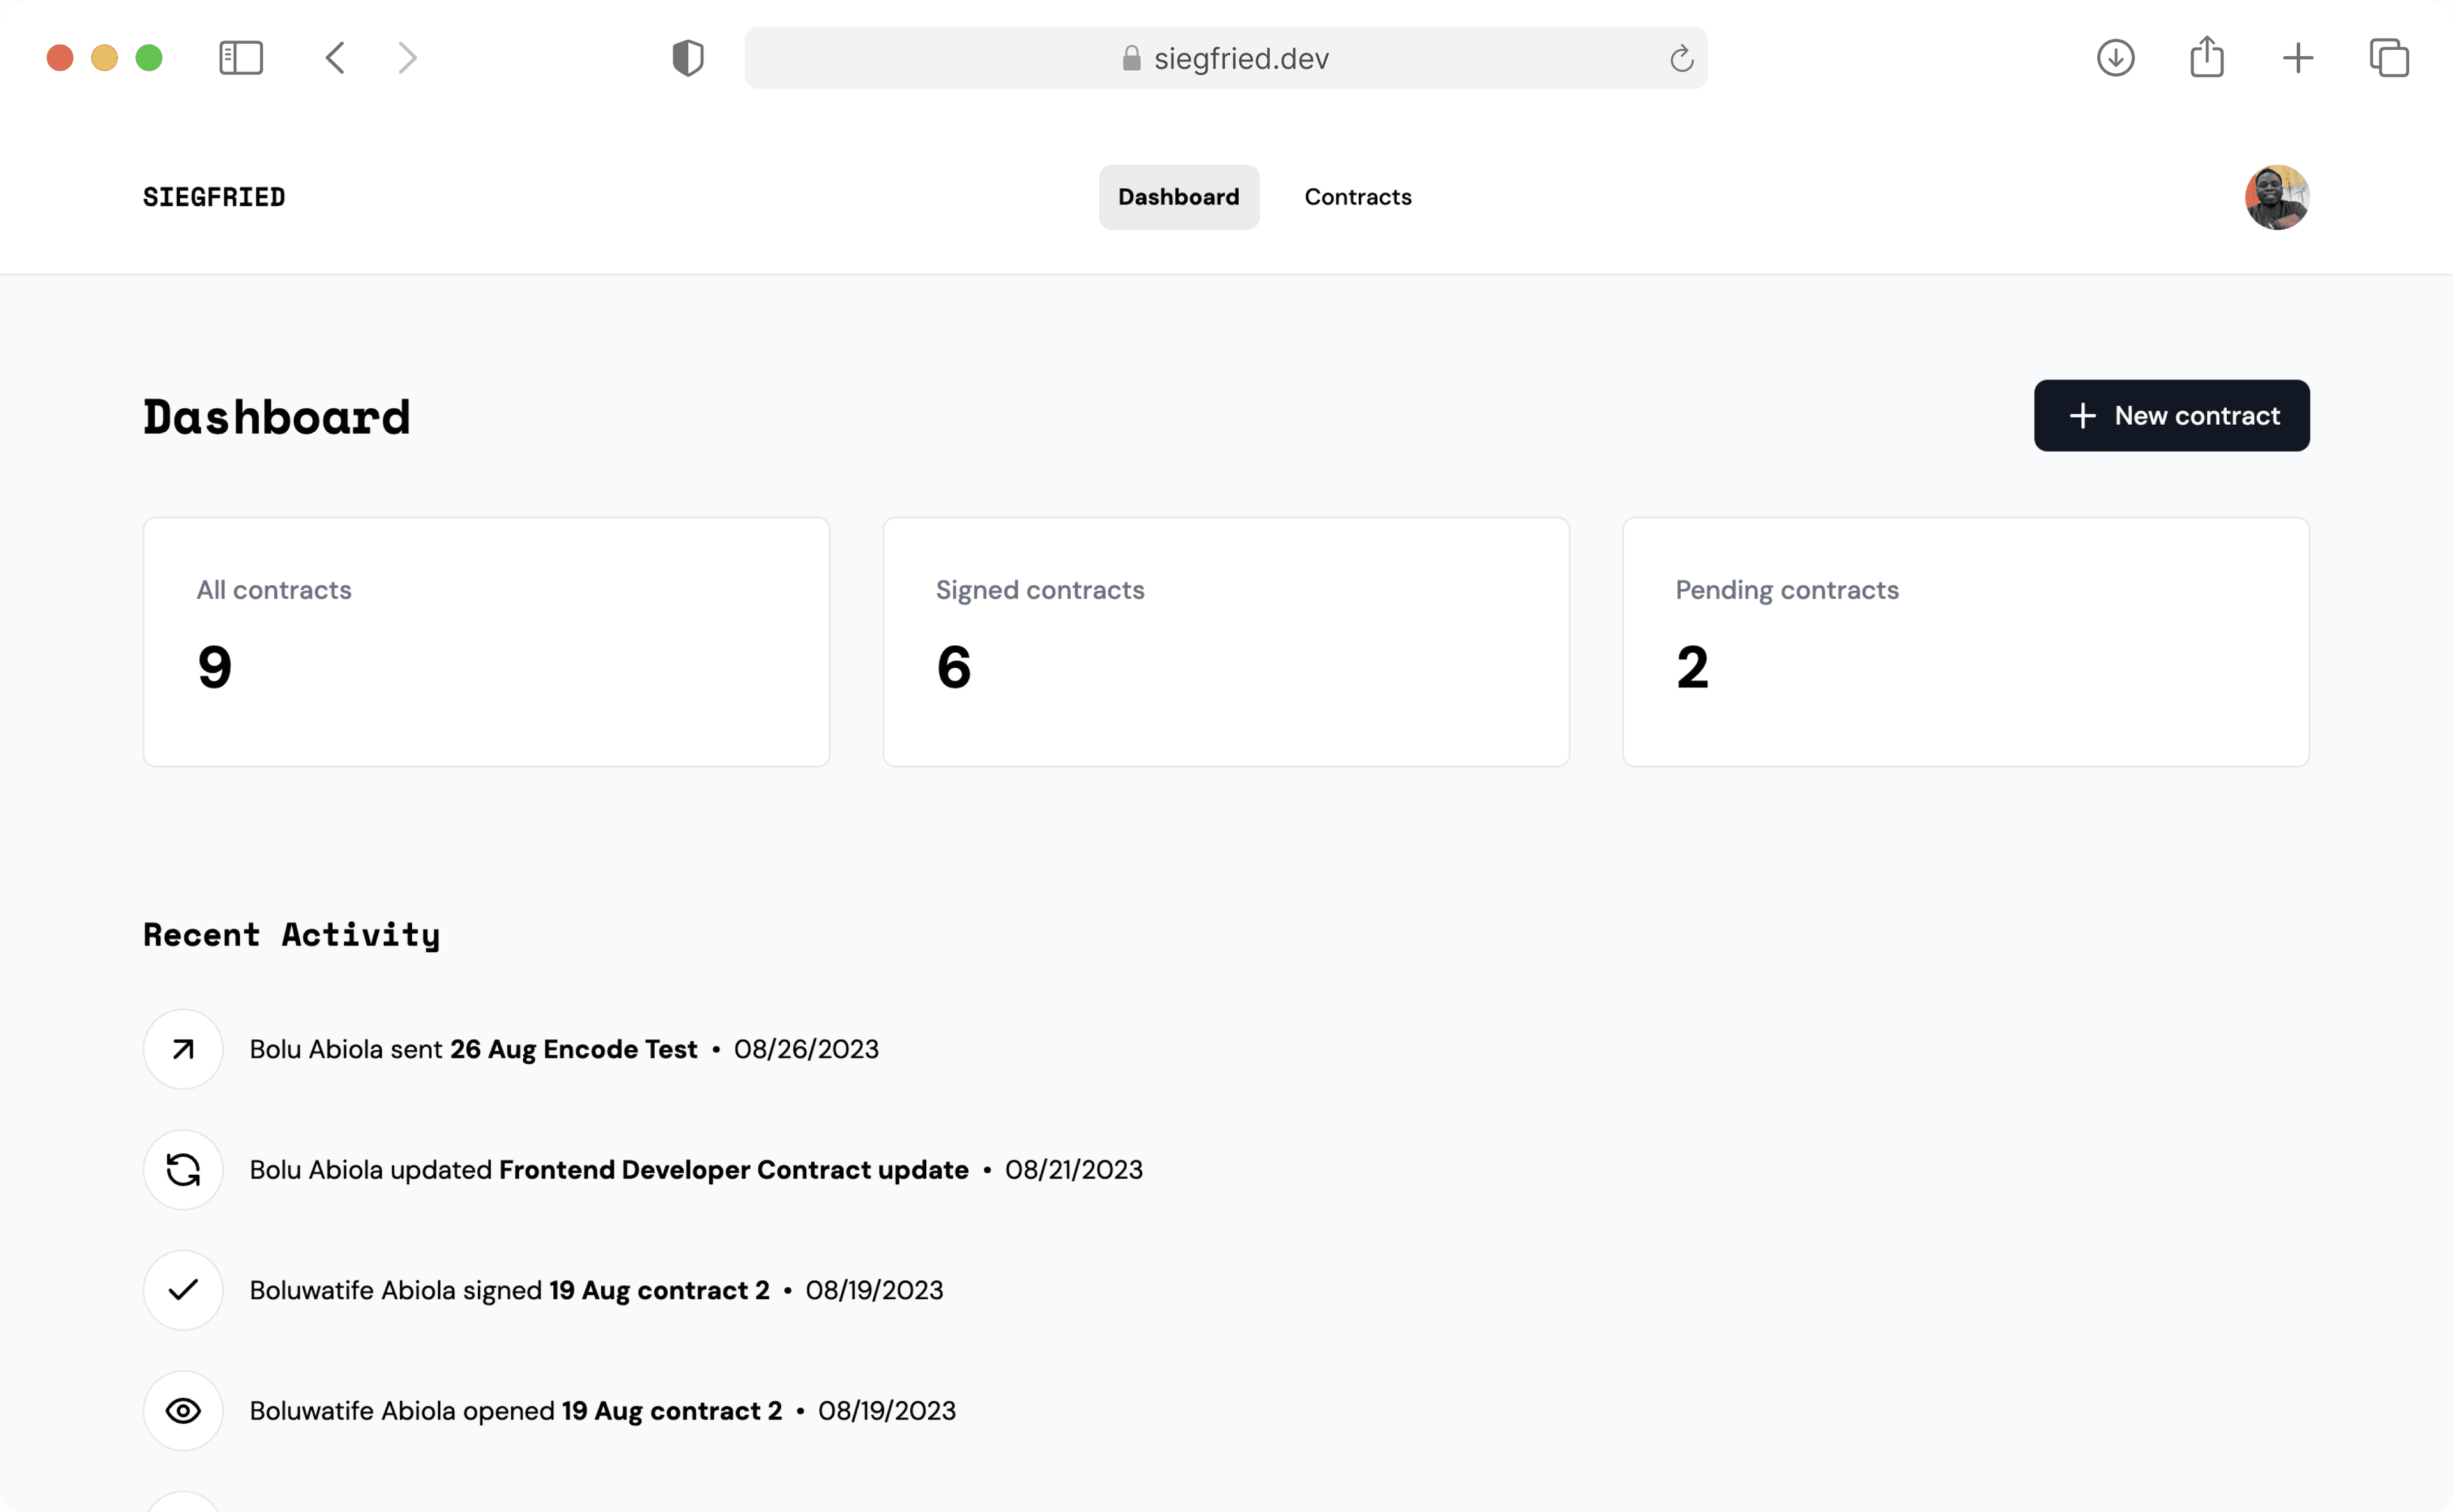Click the back navigation arrow
The height and width of the screenshot is (1512, 2453).
[x=336, y=57]
